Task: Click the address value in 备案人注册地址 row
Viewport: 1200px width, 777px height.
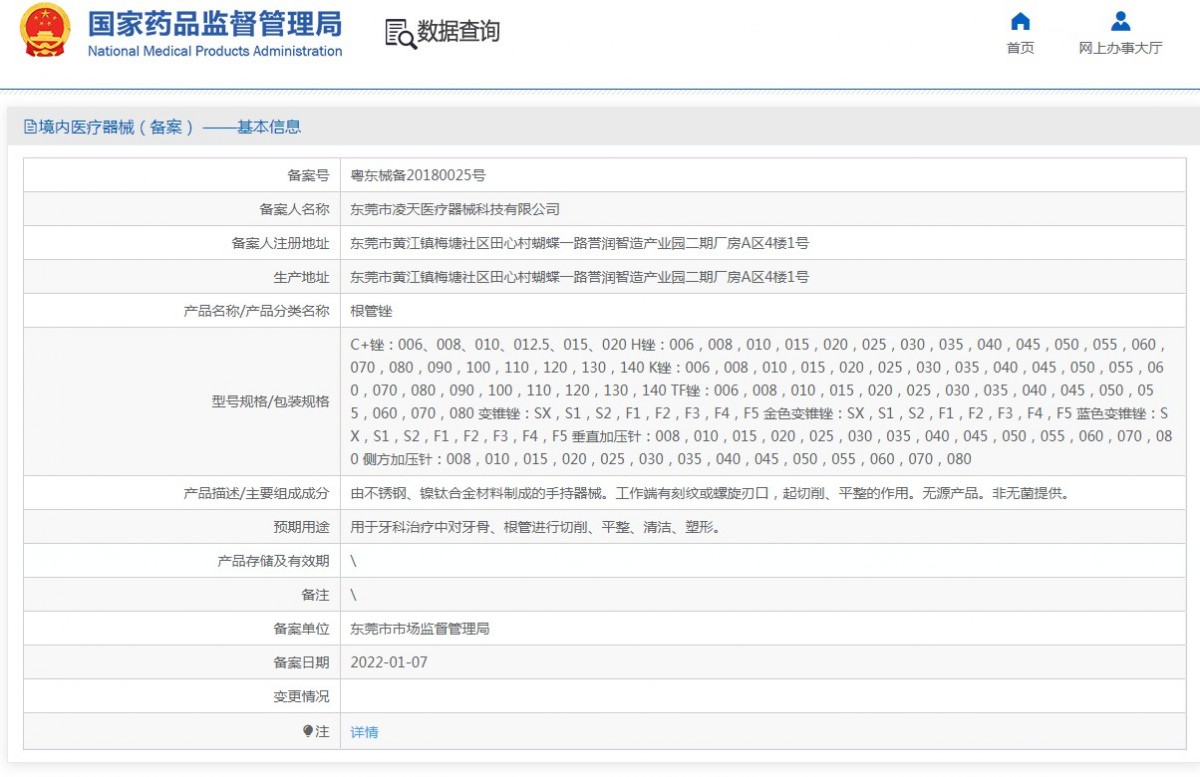Action: [x=580, y=243]
